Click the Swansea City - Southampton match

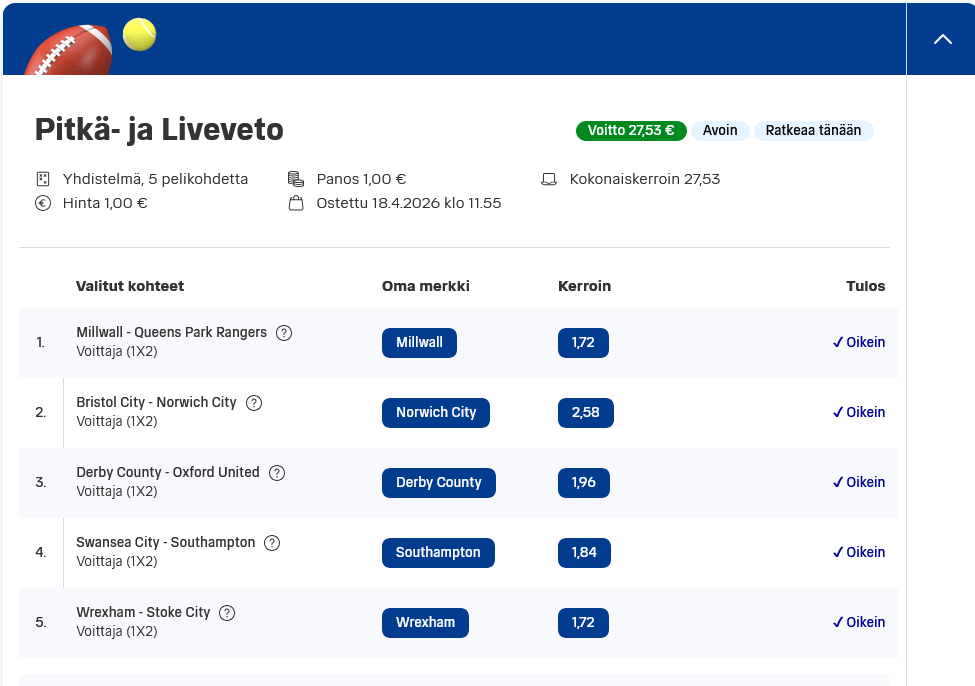[x=166, y=543]
